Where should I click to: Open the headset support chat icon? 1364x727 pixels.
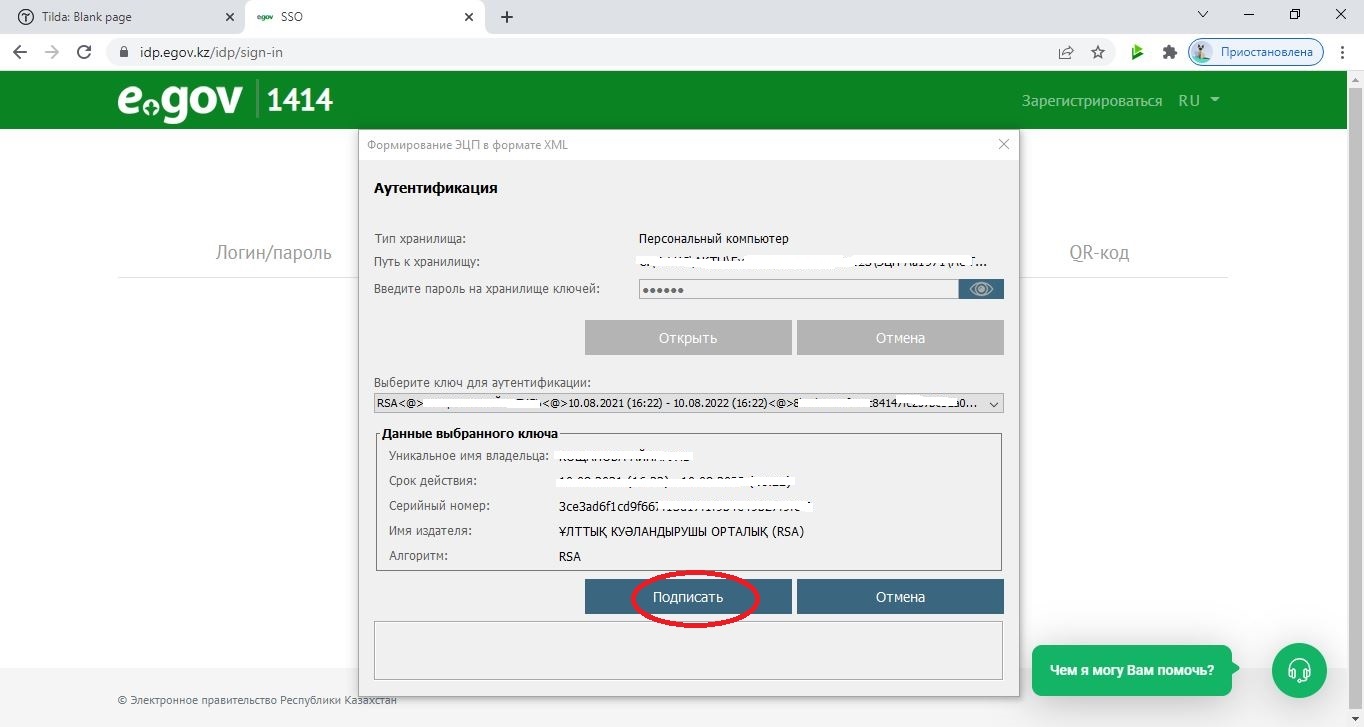(x=1299, y=670)
